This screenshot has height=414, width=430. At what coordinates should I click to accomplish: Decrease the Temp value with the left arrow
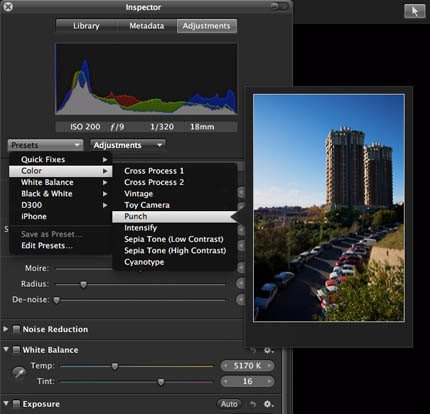tap(226, 366)
